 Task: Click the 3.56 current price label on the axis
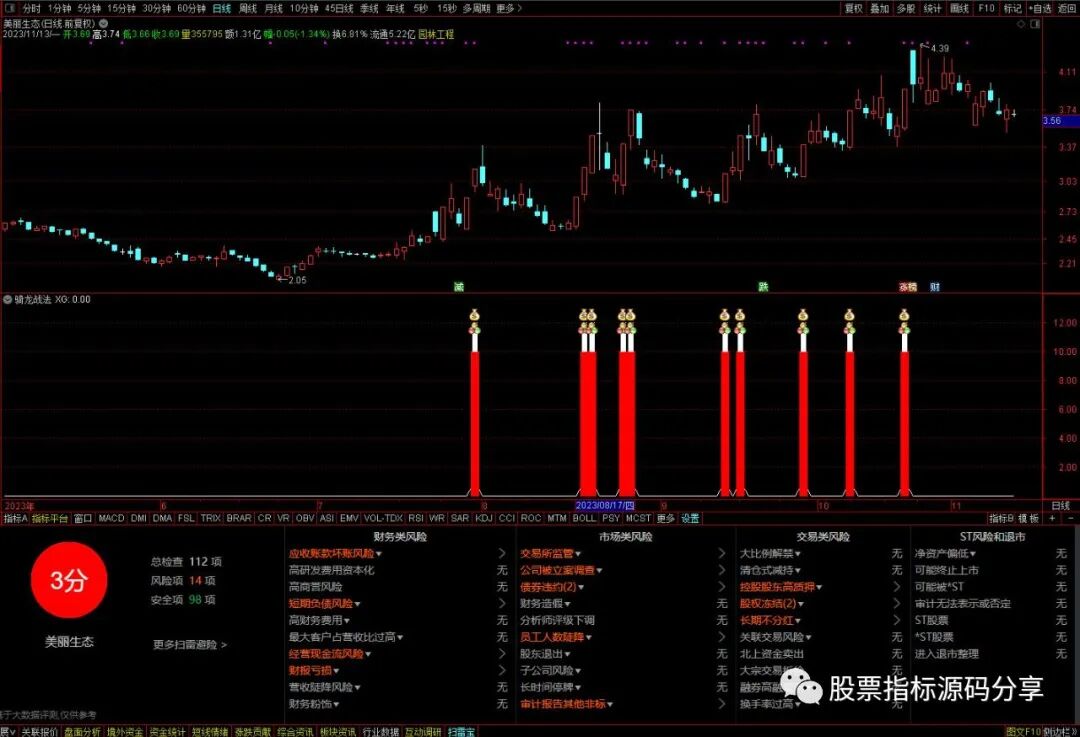1061,121
